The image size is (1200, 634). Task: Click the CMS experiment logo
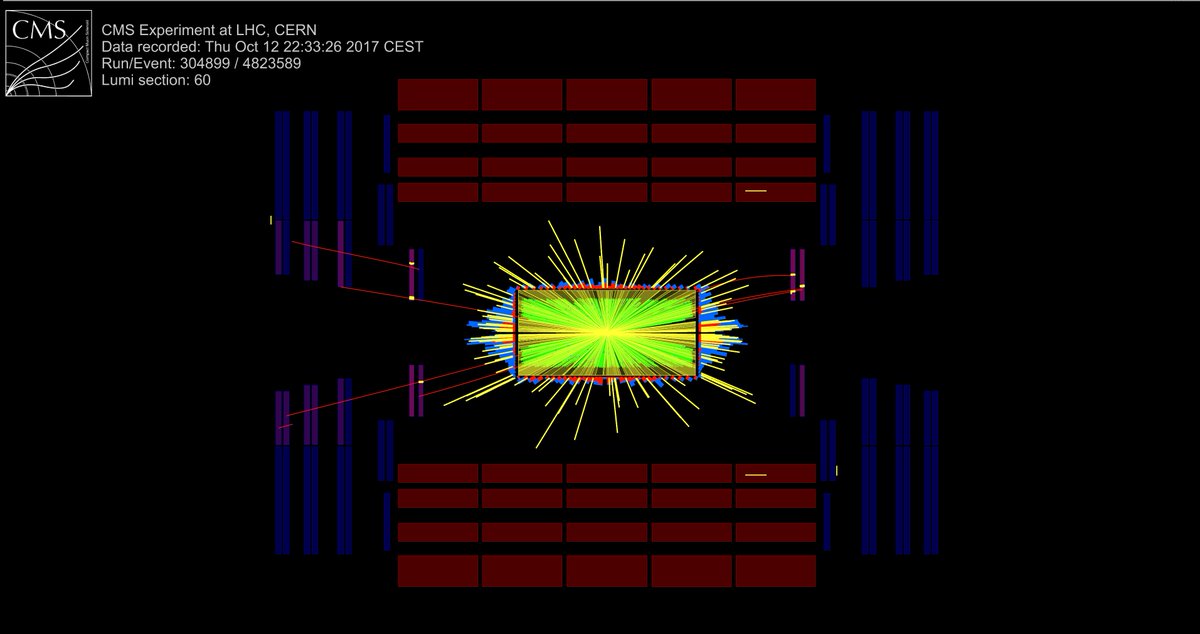coord(49,52)
